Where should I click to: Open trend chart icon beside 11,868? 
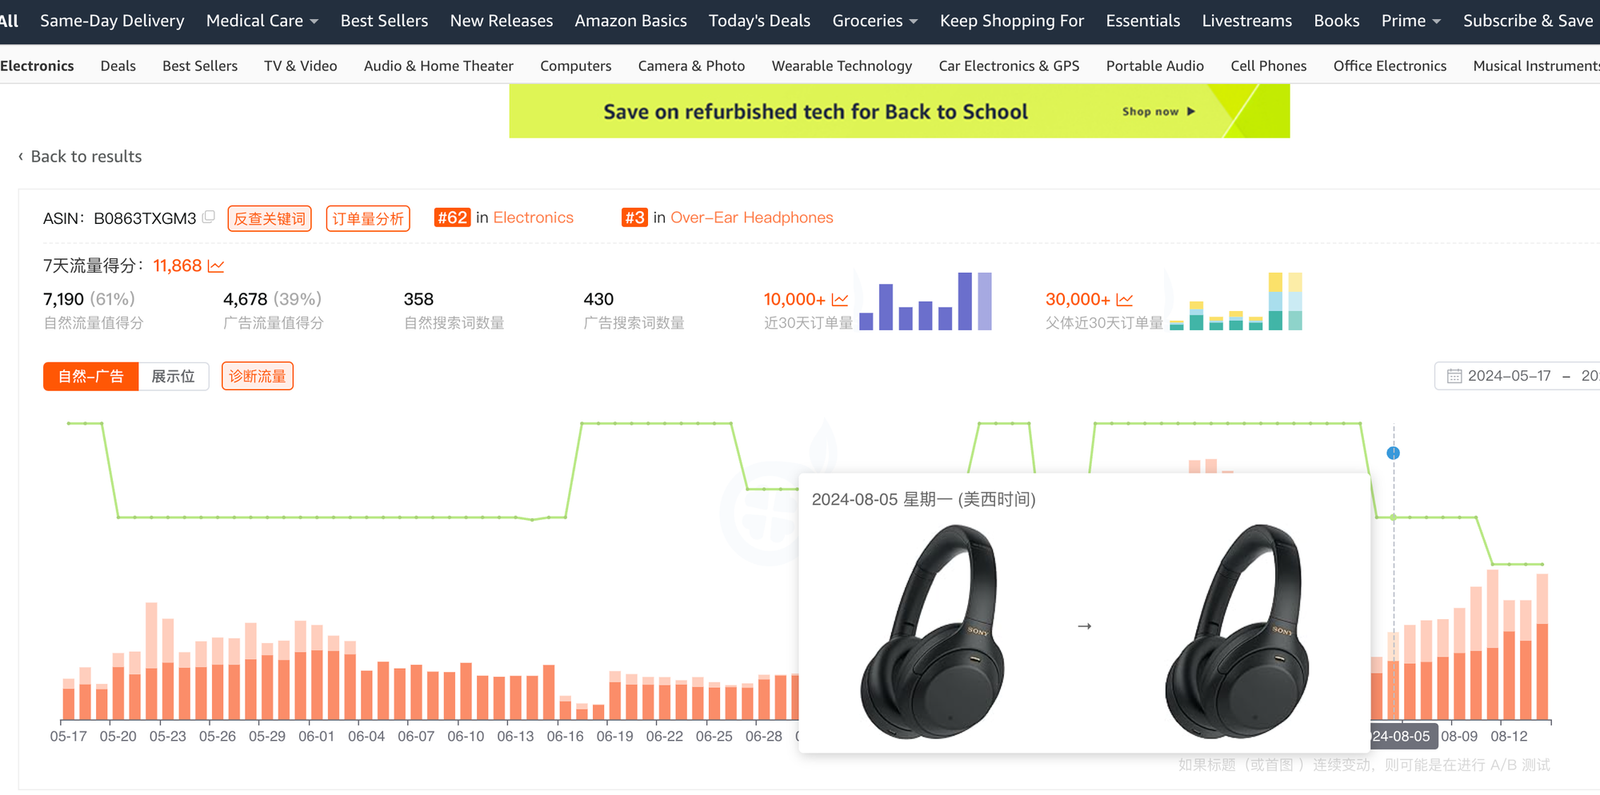(216, 266)
